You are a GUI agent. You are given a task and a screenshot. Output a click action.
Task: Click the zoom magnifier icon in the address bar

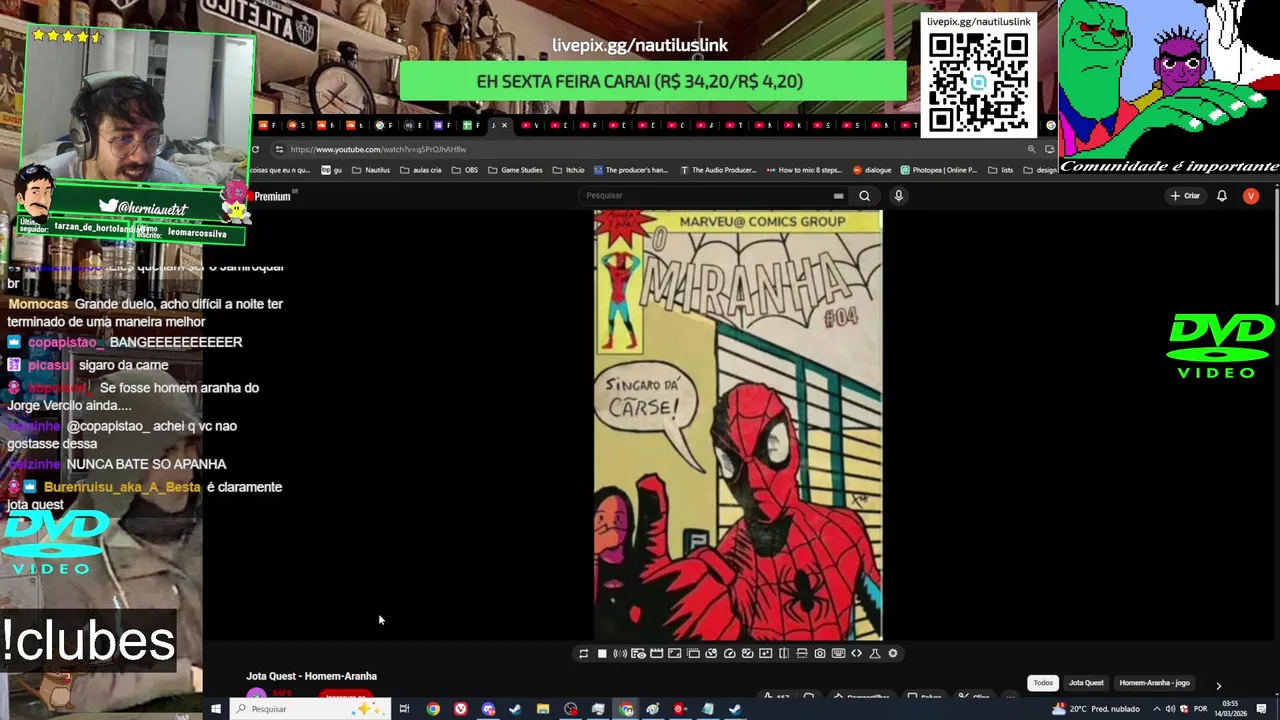click(x=1031, y=149)
